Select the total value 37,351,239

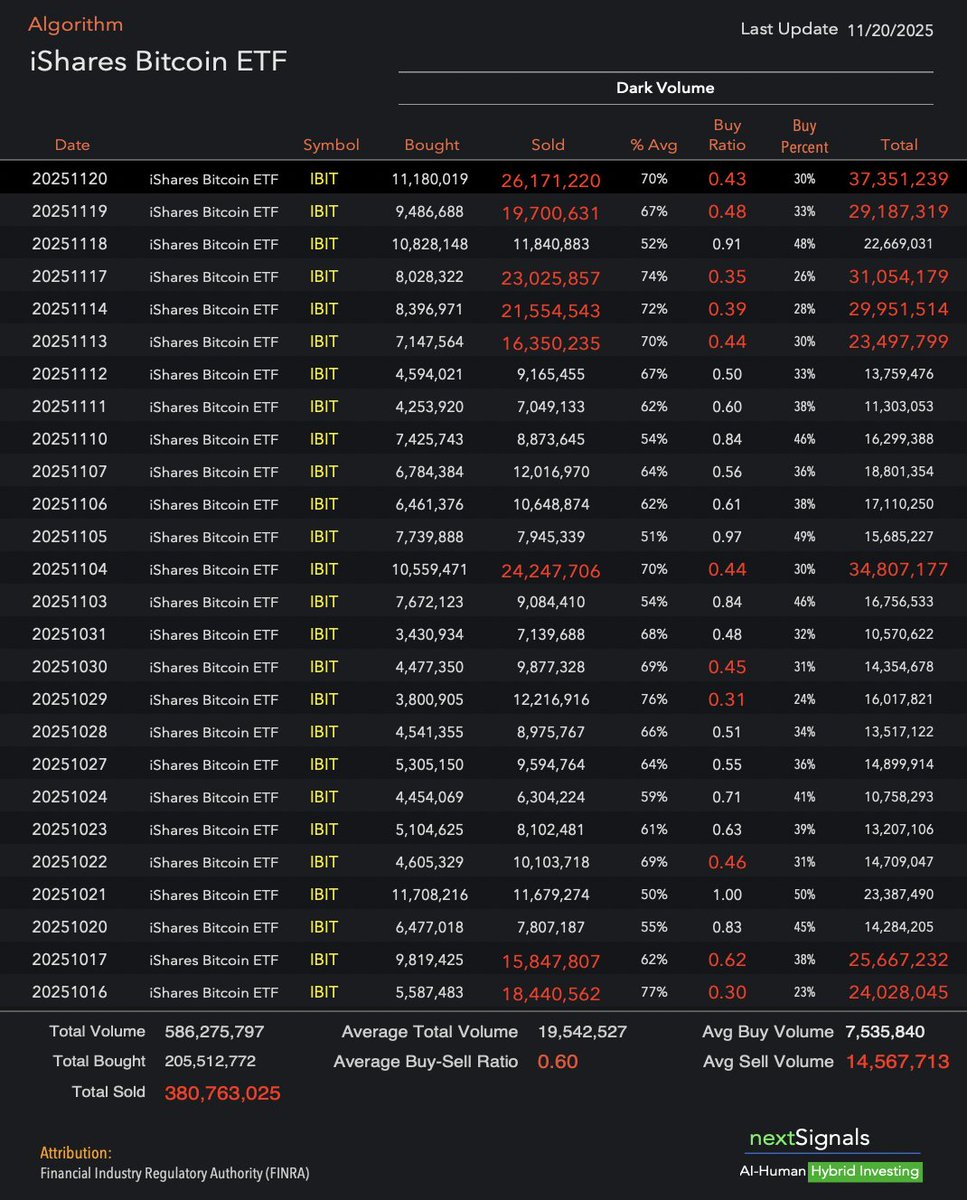pos(898,180)
